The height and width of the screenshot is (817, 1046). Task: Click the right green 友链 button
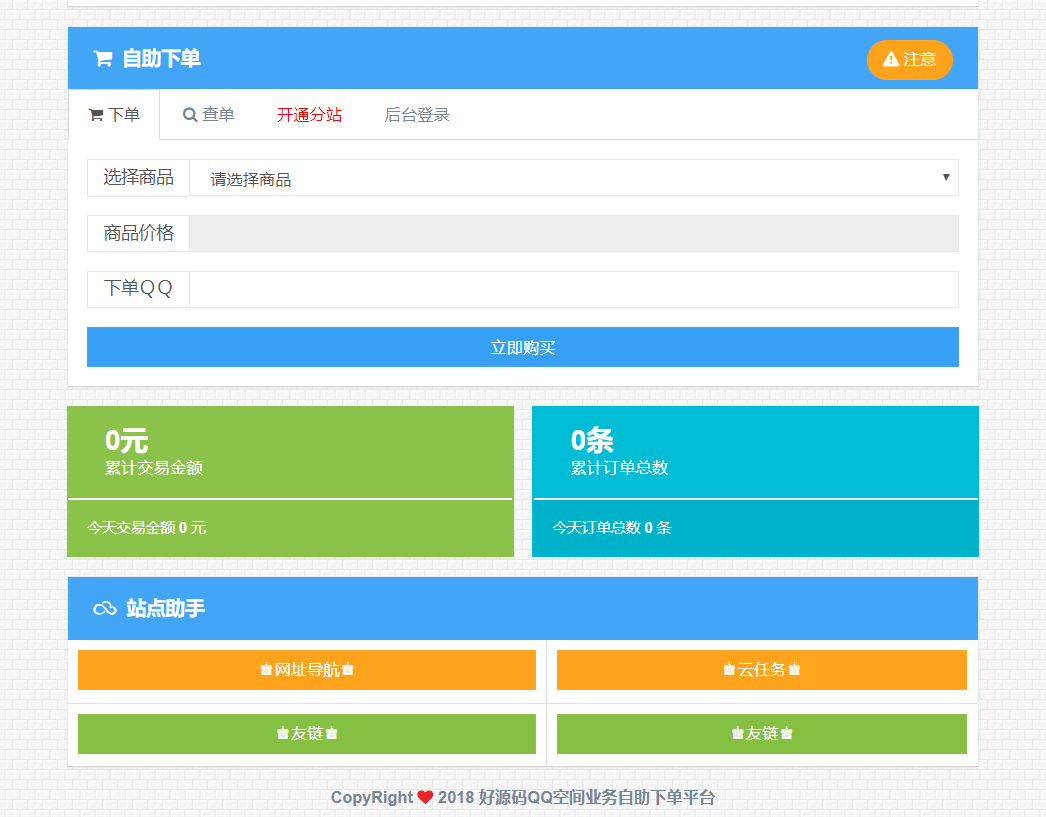click(761, 733)
